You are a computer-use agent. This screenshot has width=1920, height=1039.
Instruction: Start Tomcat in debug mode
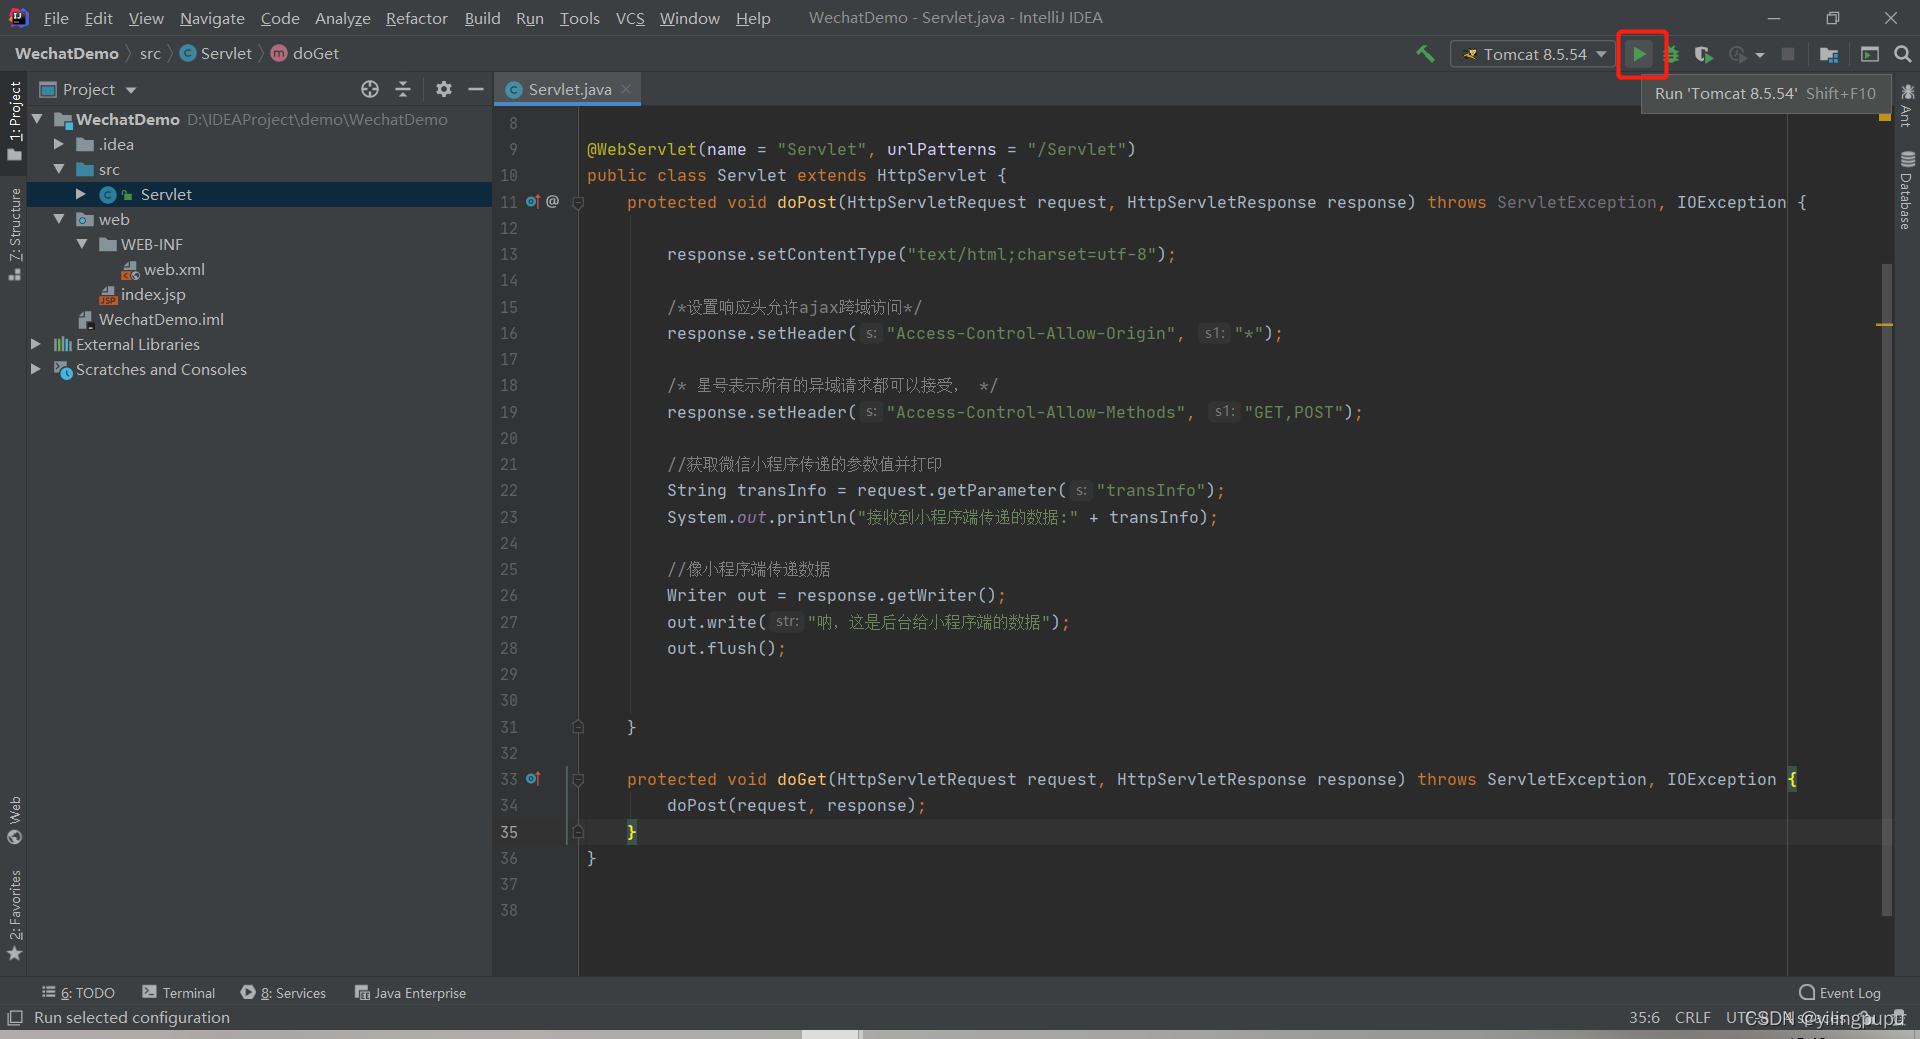coord(1672,54)
